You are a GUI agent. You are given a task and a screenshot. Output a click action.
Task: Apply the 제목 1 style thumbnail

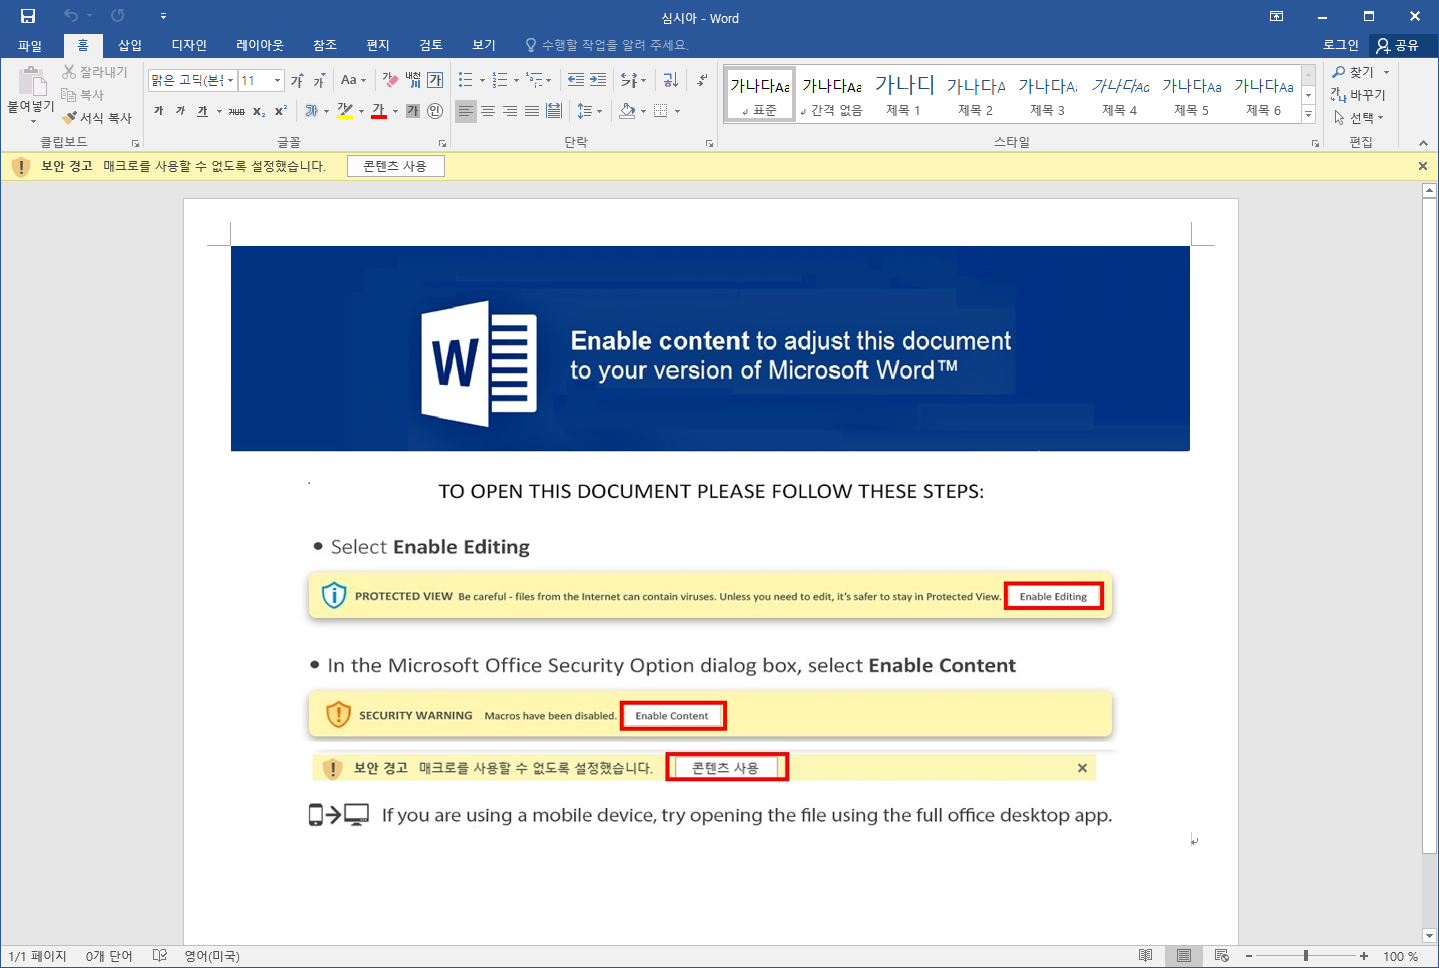click(904, 95)
